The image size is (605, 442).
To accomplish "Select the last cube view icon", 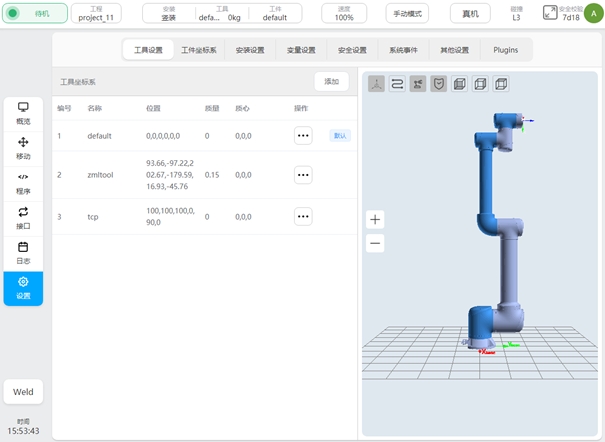I will (501, 84).
